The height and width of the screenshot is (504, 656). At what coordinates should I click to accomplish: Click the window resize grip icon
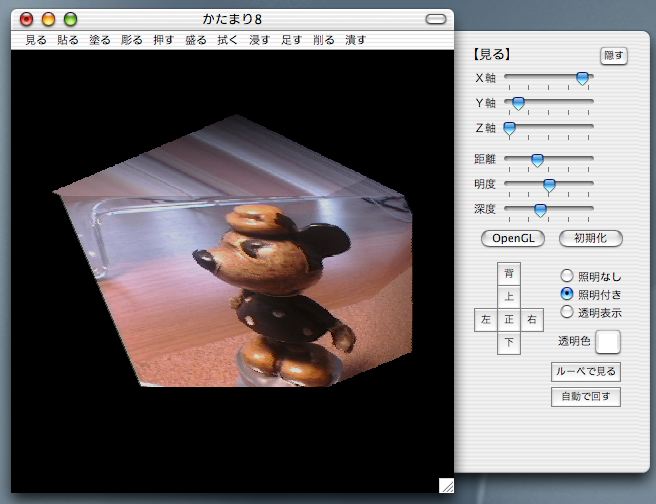click(x=446, y=486)
